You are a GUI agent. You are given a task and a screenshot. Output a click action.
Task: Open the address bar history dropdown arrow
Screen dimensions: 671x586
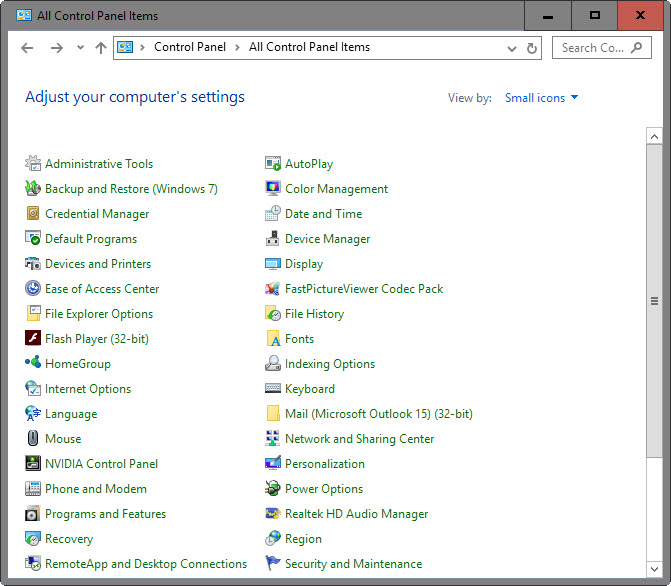[x=512, y=48]
